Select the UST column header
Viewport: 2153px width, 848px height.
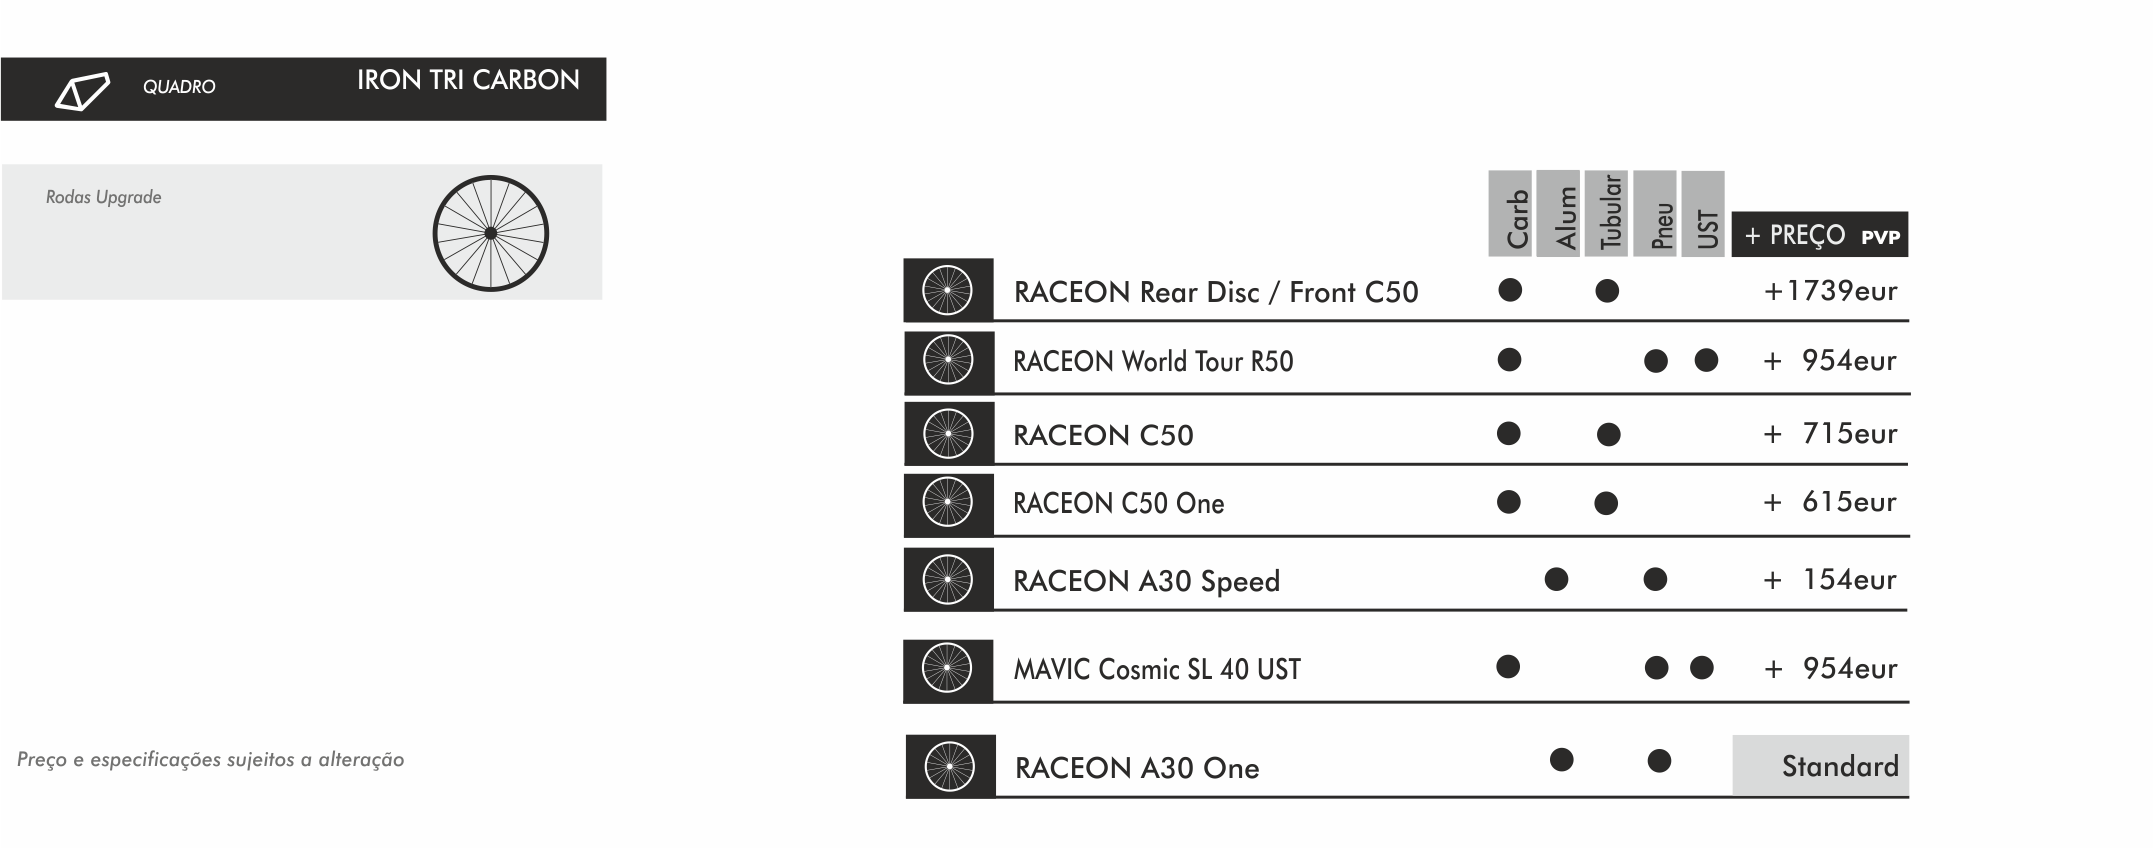[1703, 214]
